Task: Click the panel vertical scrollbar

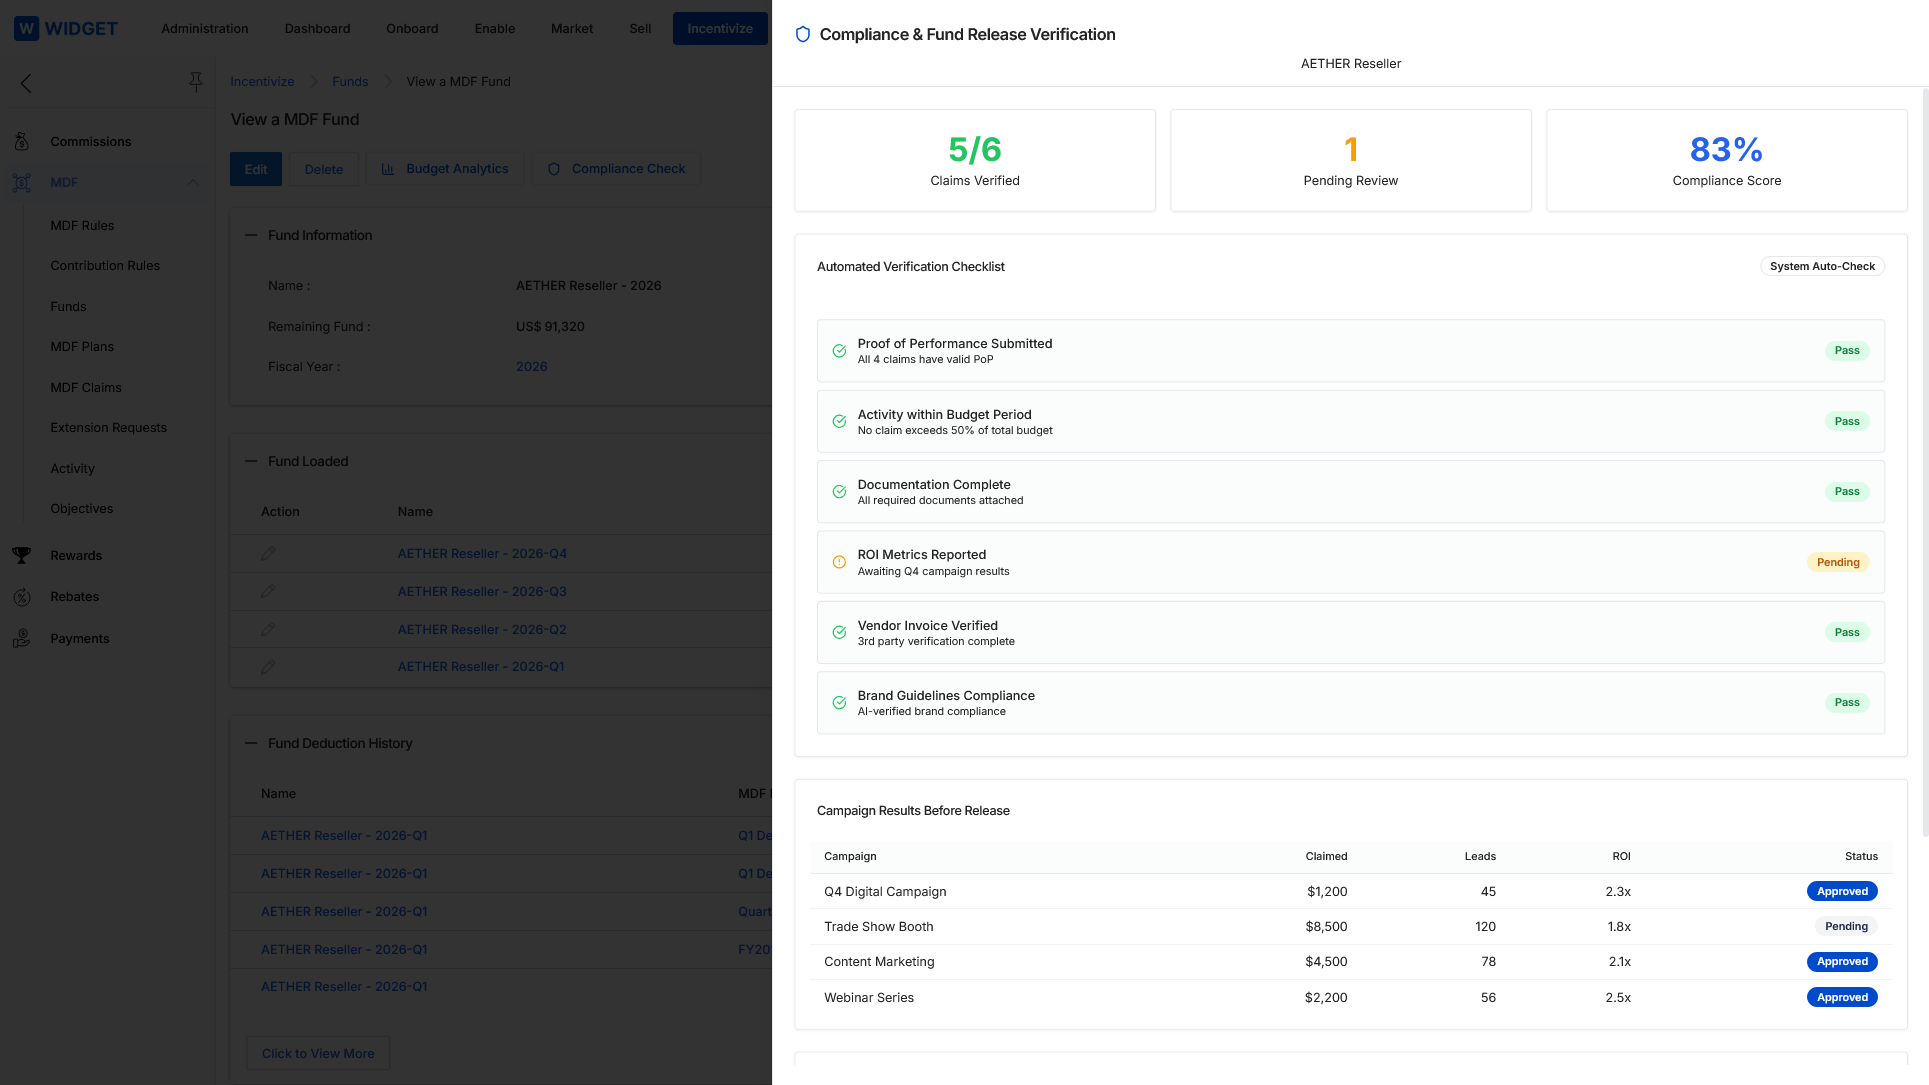Action: tap(1925, 462)
